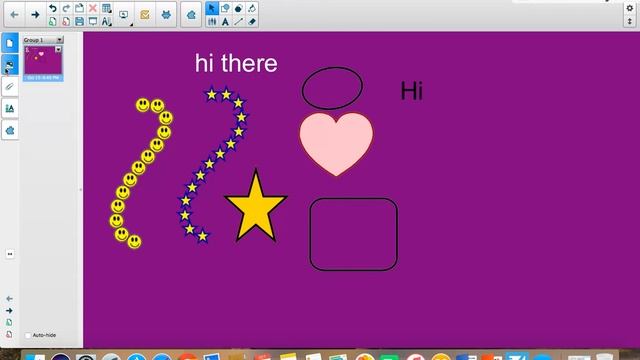
Task: Insert a table from the toolbar
Action: coord(107,8)
